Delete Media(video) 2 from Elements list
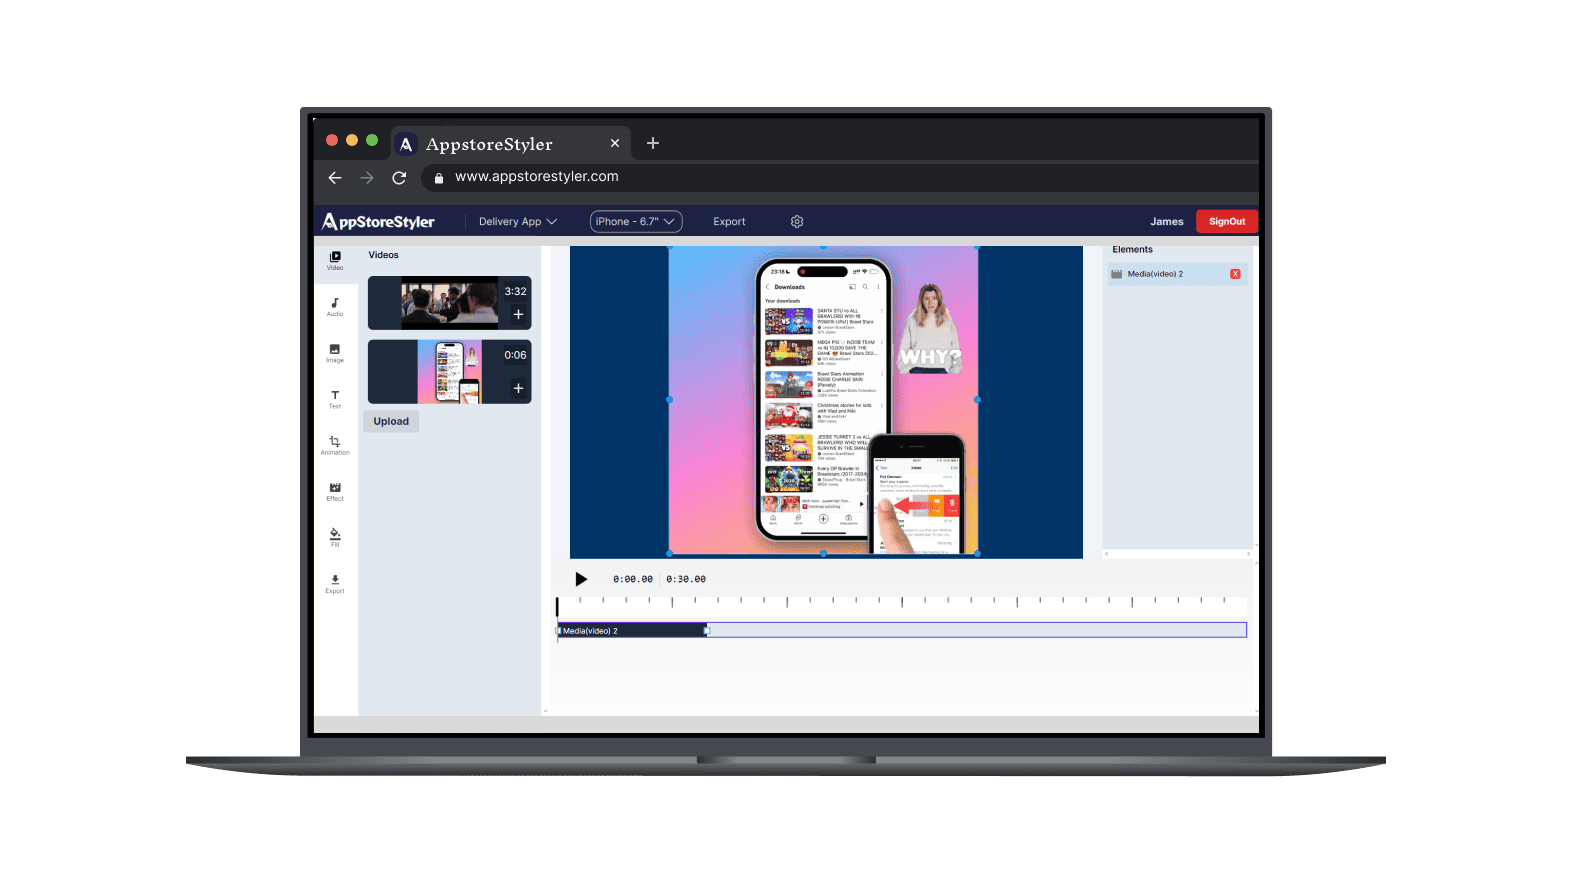 [1235, 274]
